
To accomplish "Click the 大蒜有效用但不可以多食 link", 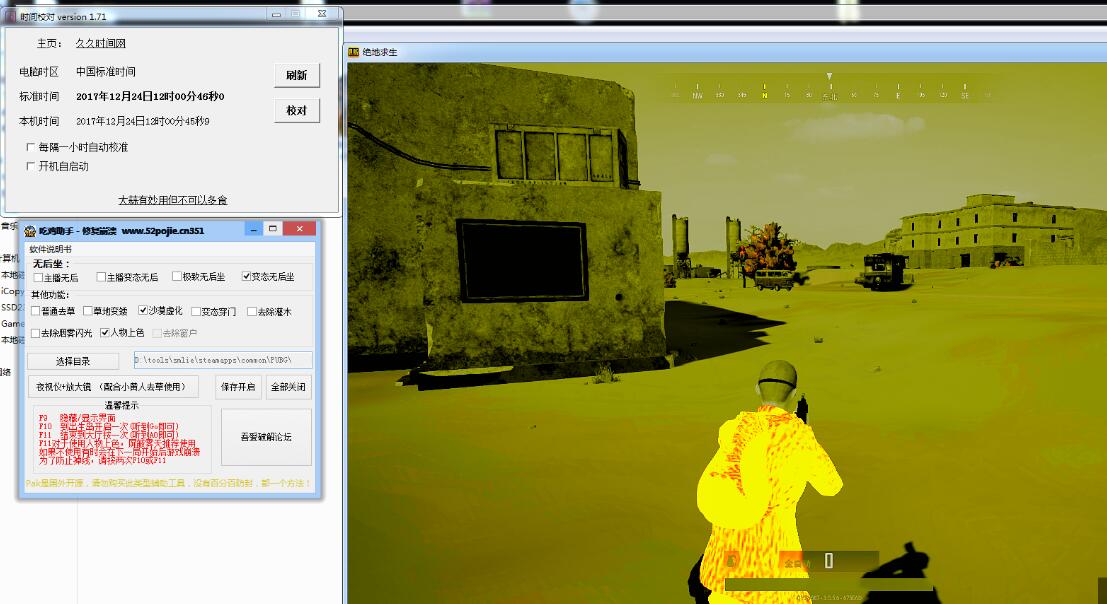I will point(173,200).
